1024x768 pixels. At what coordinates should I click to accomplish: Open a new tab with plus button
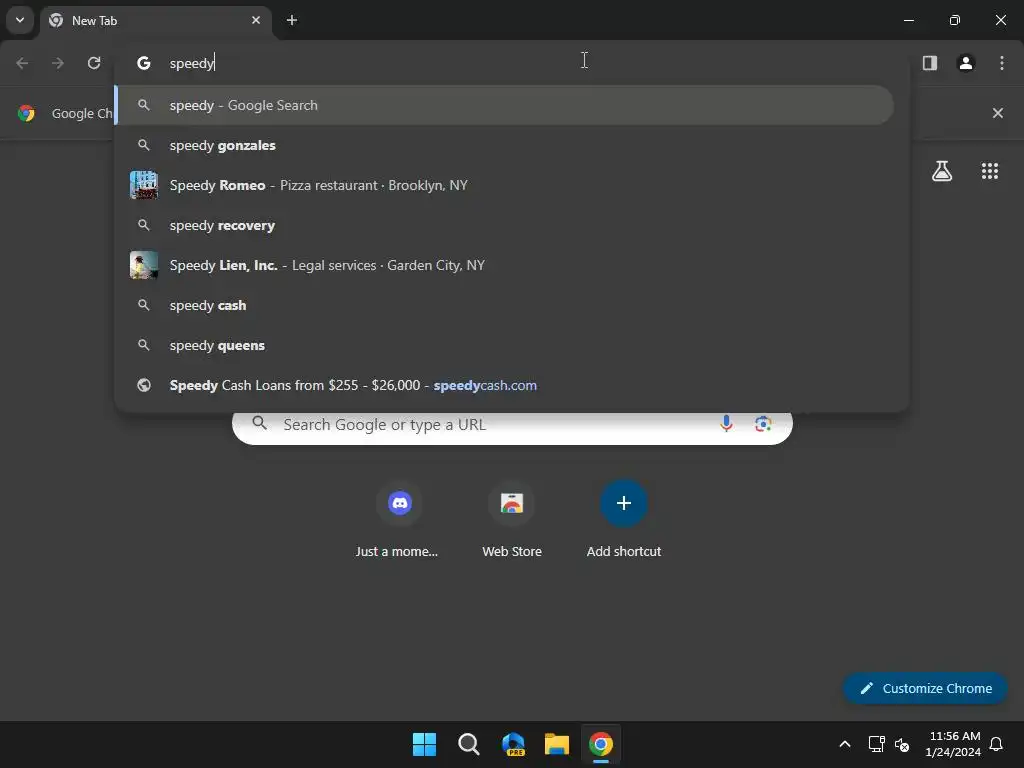[292, 20]
